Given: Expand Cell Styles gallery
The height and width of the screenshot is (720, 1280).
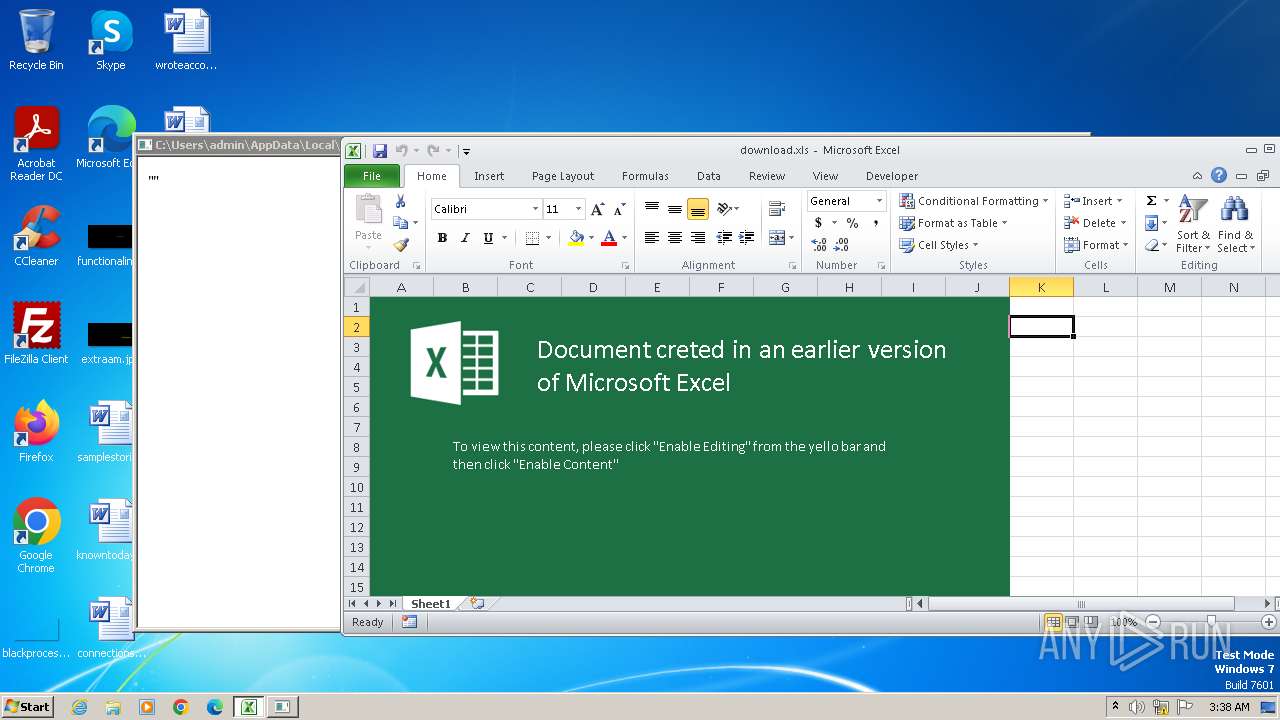Looking at the screenshot, I should coord(938,245).
